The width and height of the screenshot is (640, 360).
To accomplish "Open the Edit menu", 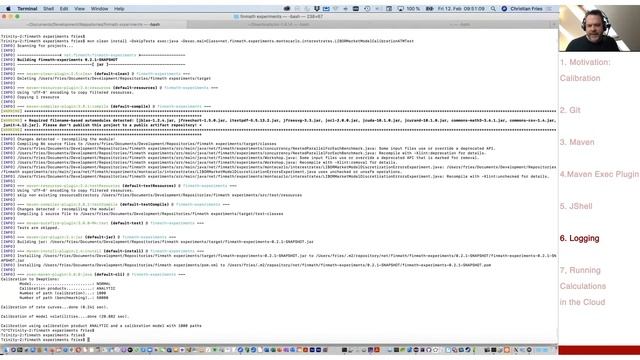I will (x=64, y=9).
